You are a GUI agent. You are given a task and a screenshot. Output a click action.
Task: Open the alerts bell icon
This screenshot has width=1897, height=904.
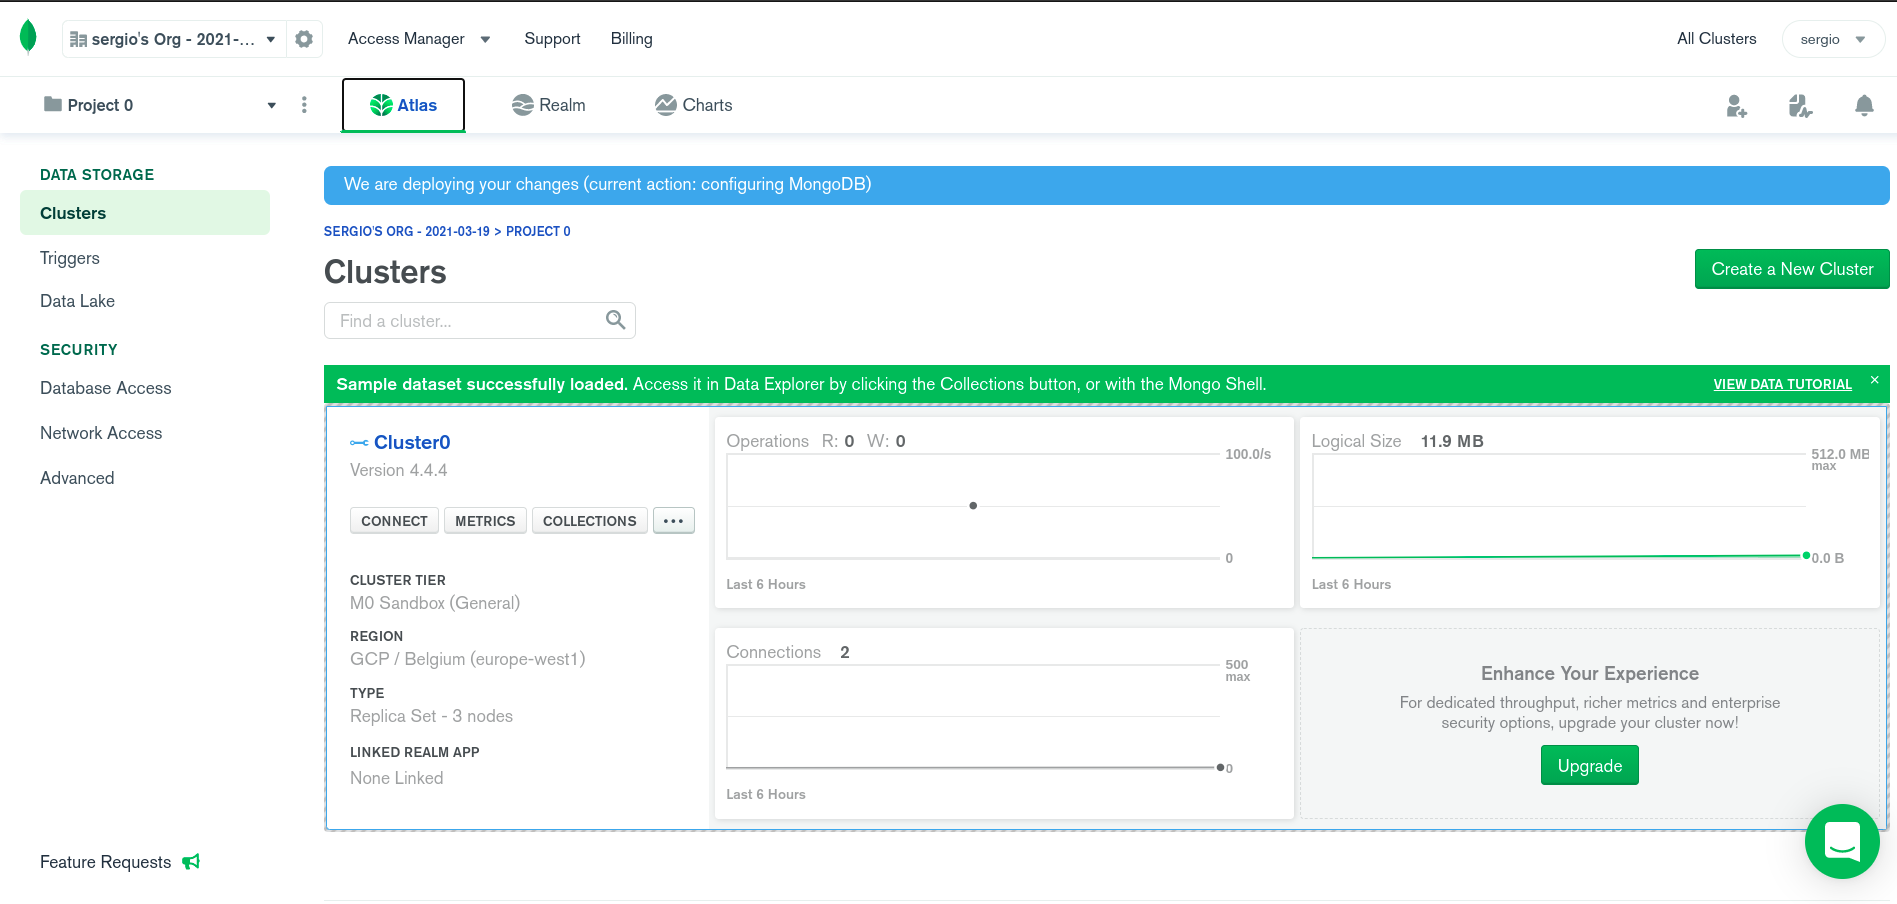1864,106
